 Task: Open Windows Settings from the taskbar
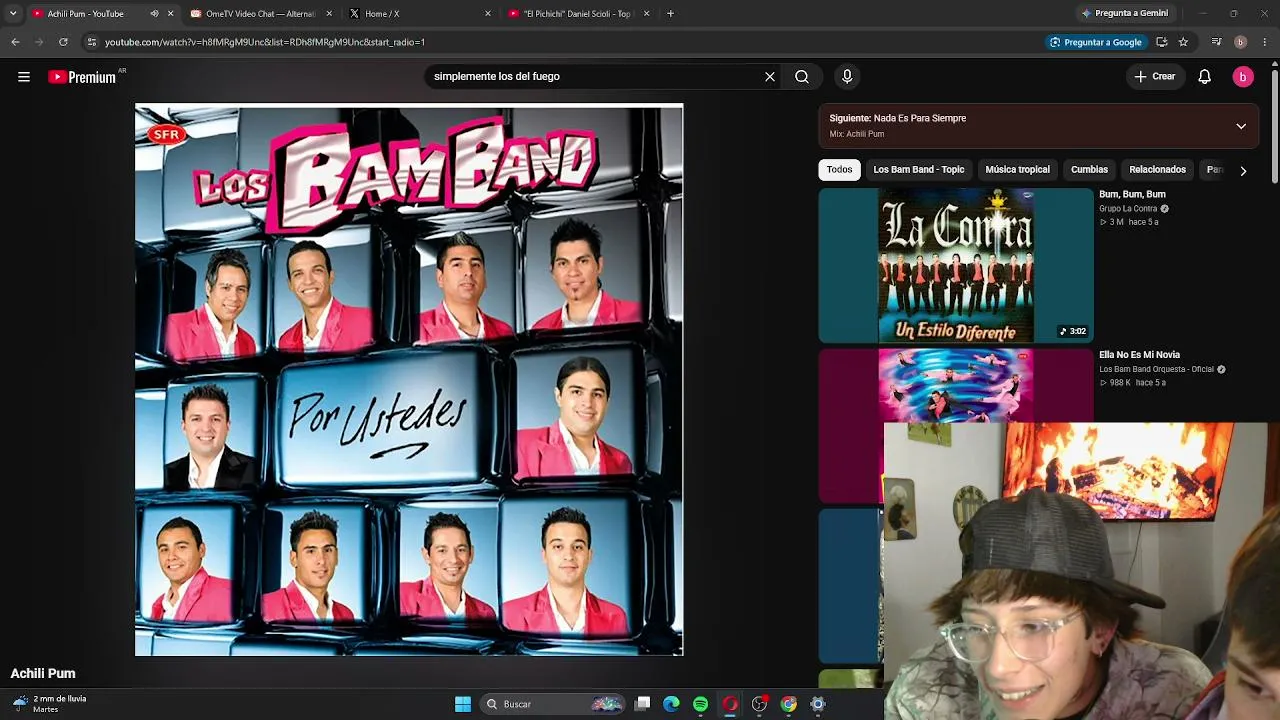[x=818, y=704]
